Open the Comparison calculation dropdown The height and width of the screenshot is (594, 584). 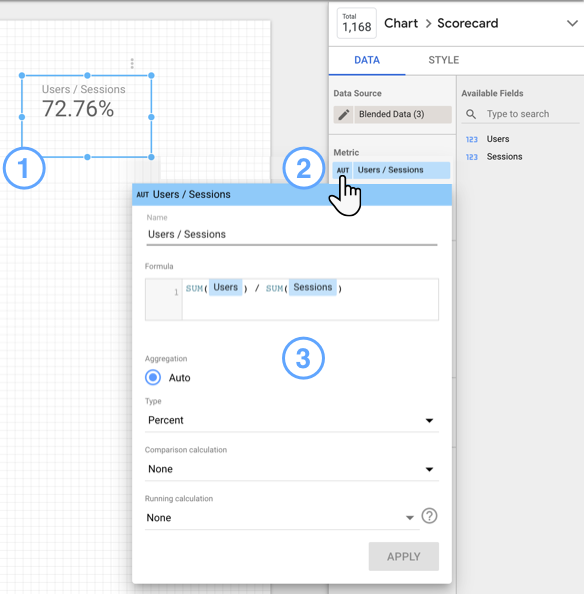pyautogui.click(x=292, y=469)
